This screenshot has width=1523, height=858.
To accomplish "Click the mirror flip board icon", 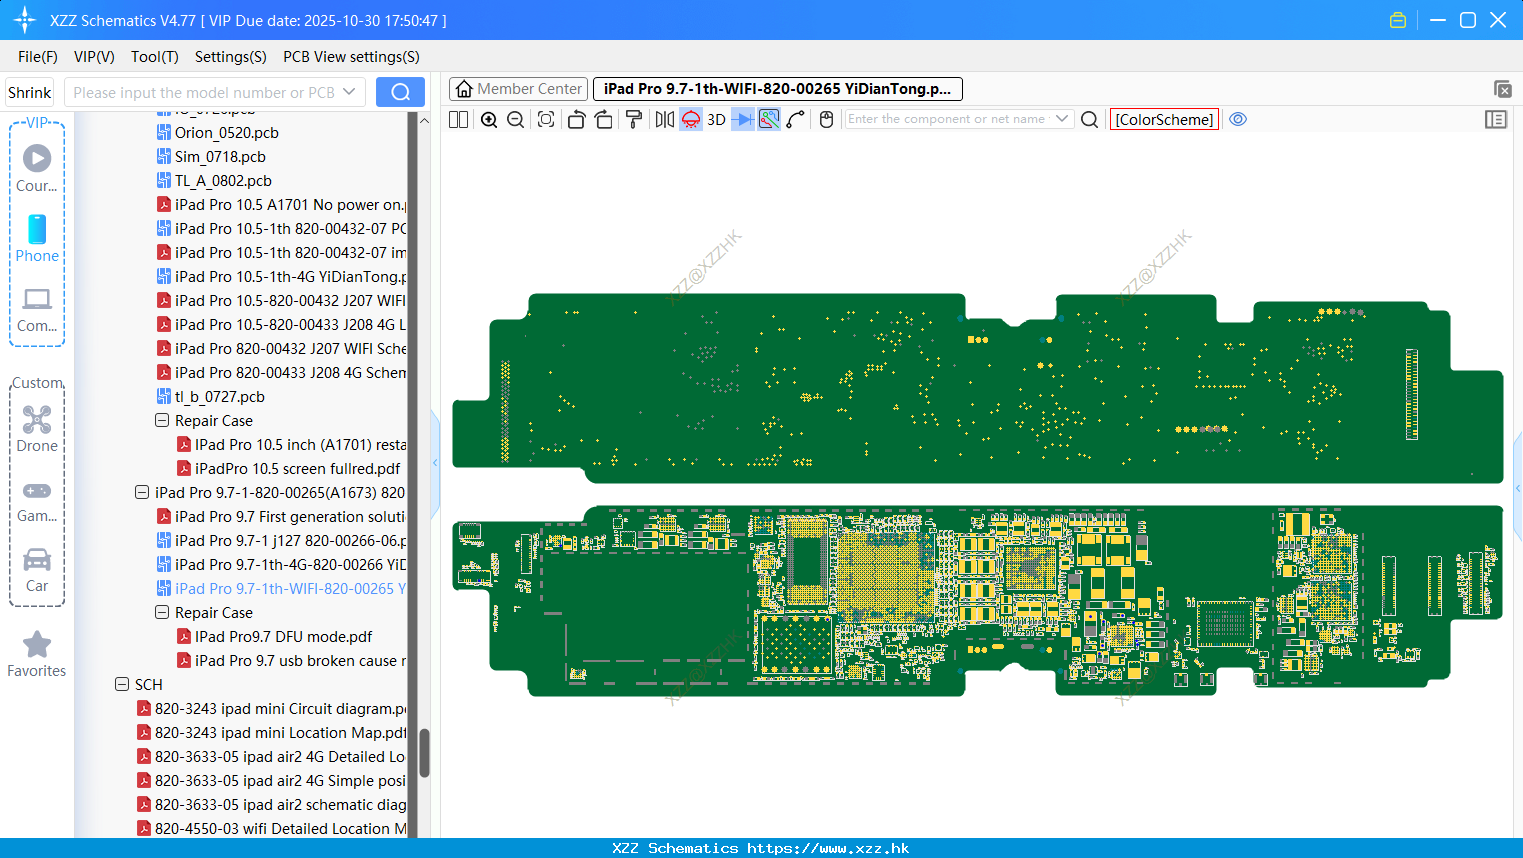I will tap(665, 119).
